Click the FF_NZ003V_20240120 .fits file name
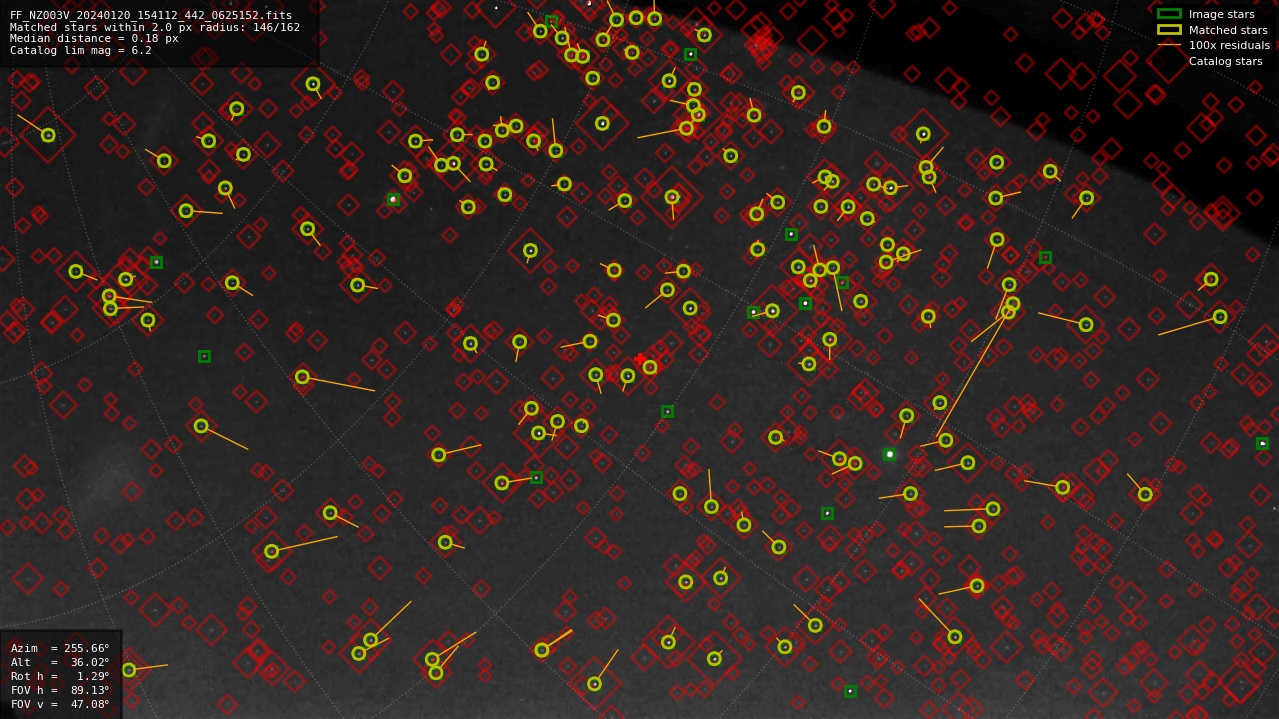Viewport: 1279px width, 719px height. pyautogui.click(x=151, y=15)
